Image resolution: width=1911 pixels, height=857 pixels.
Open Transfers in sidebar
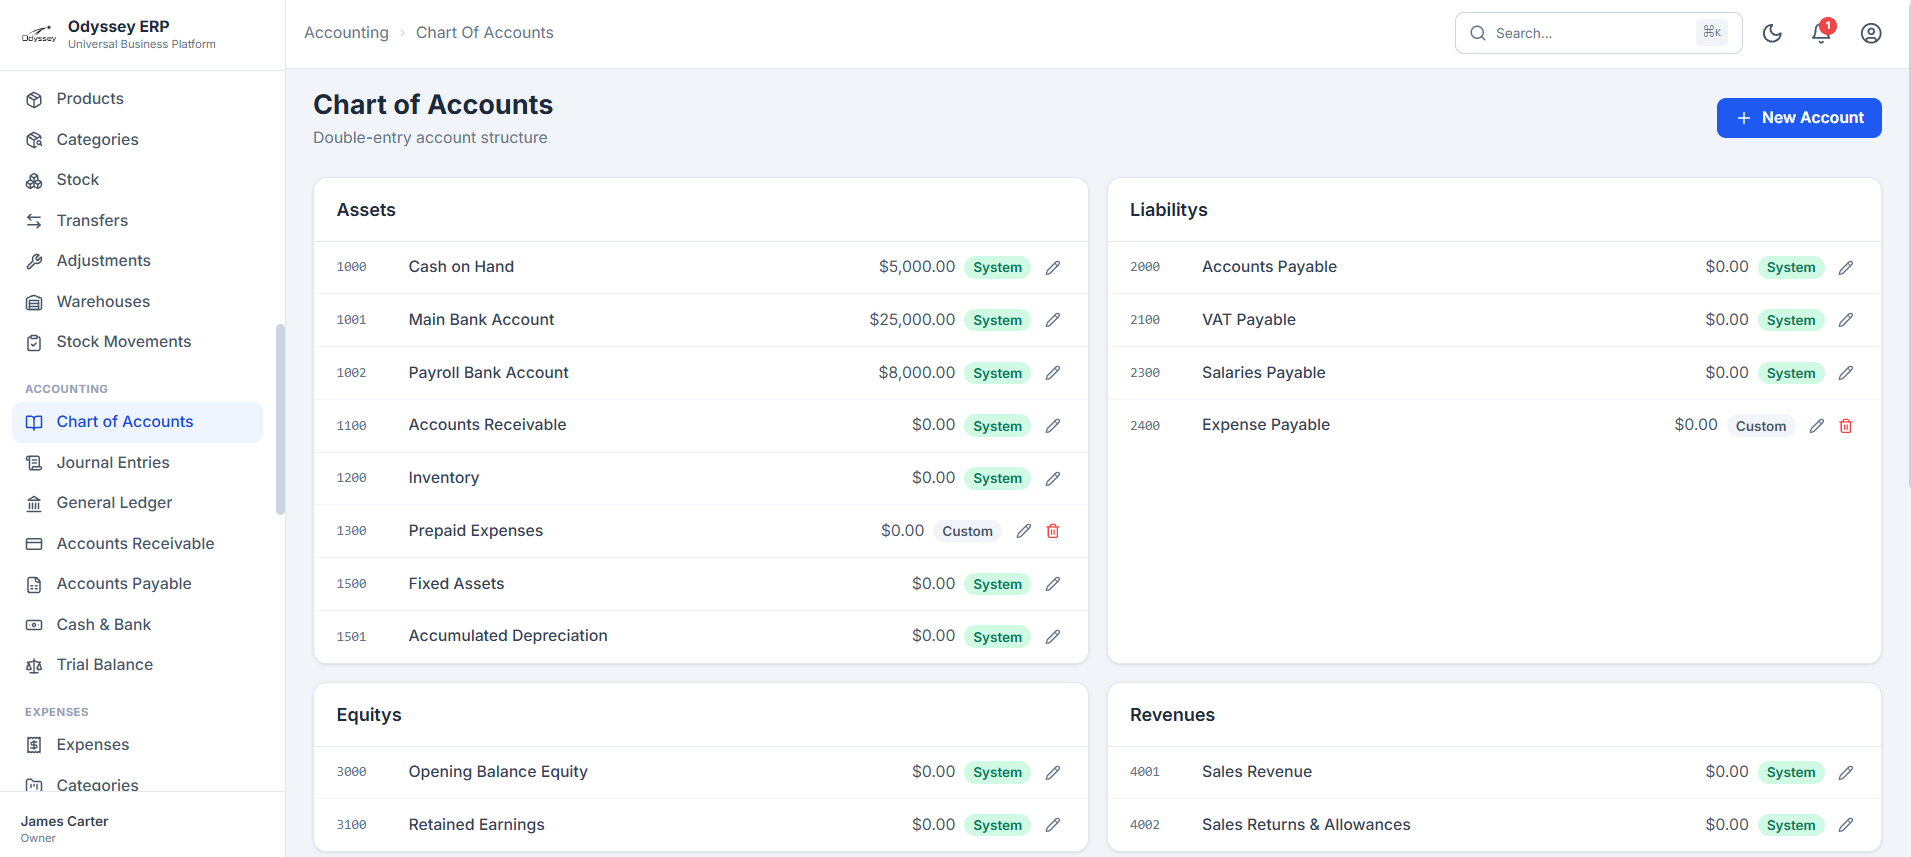pyautogui.click(x=137, y=221)
